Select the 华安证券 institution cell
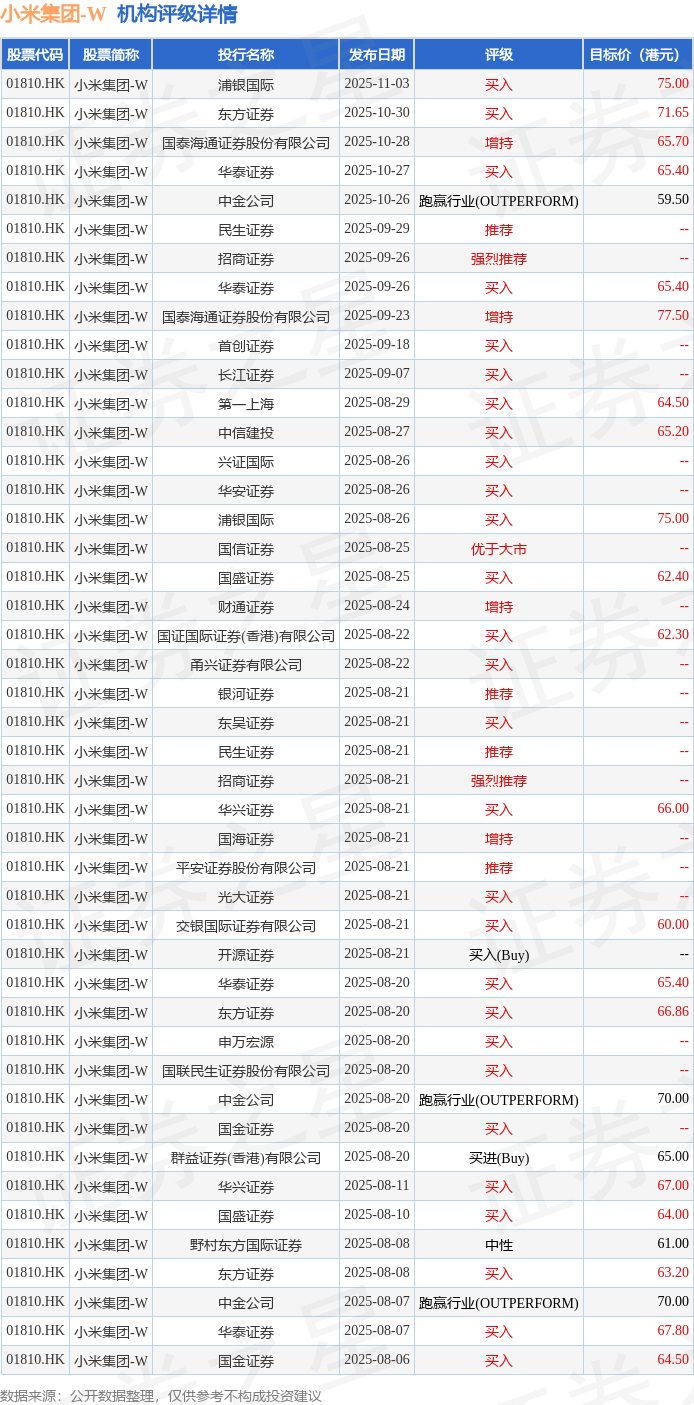Screen dimensions: 694x1405 coord(246,491)
